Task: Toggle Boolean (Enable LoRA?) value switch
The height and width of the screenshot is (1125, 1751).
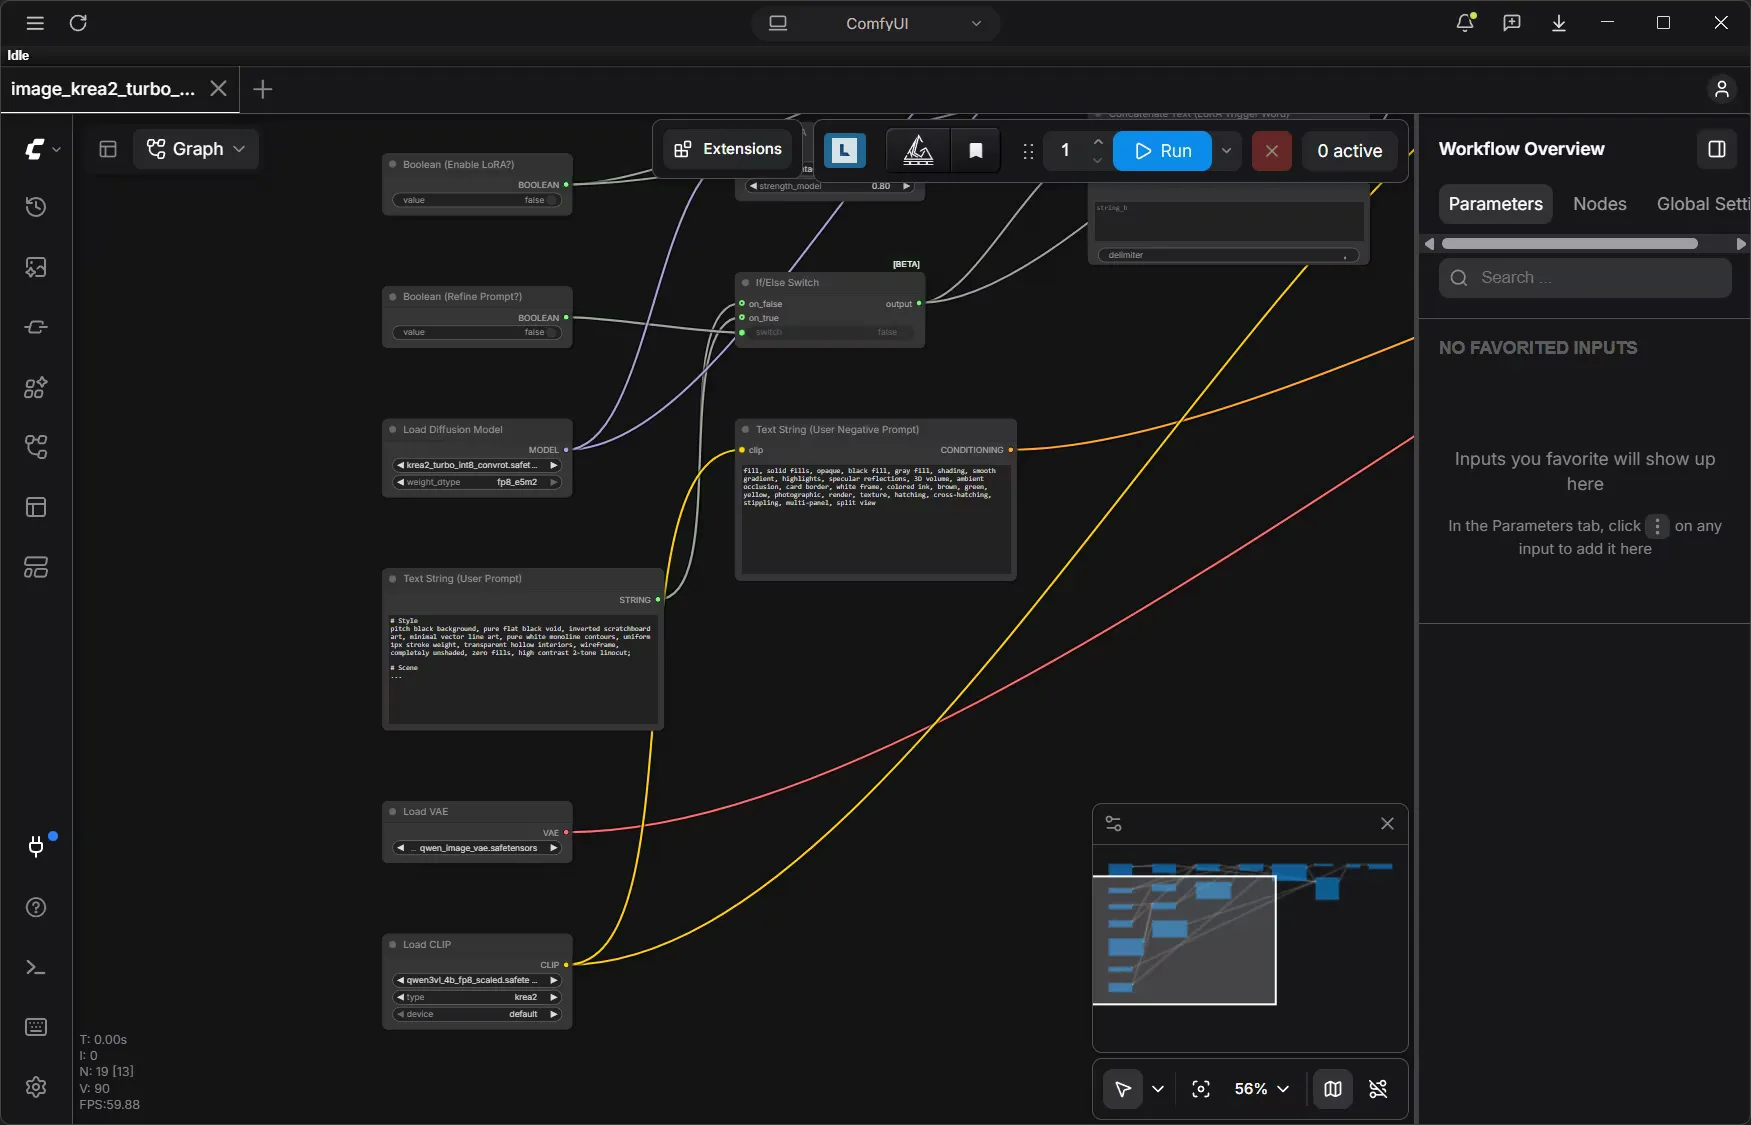Action: point(478,200)
